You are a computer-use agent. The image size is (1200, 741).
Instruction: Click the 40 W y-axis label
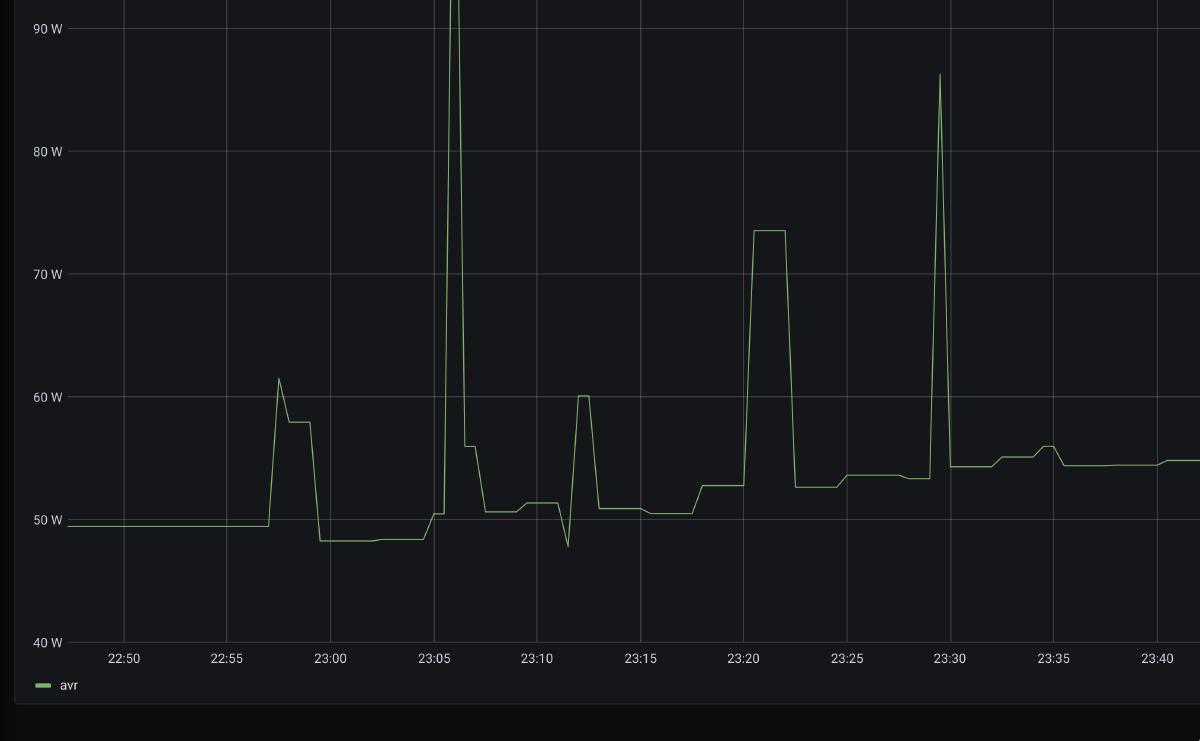pos(47,642)
